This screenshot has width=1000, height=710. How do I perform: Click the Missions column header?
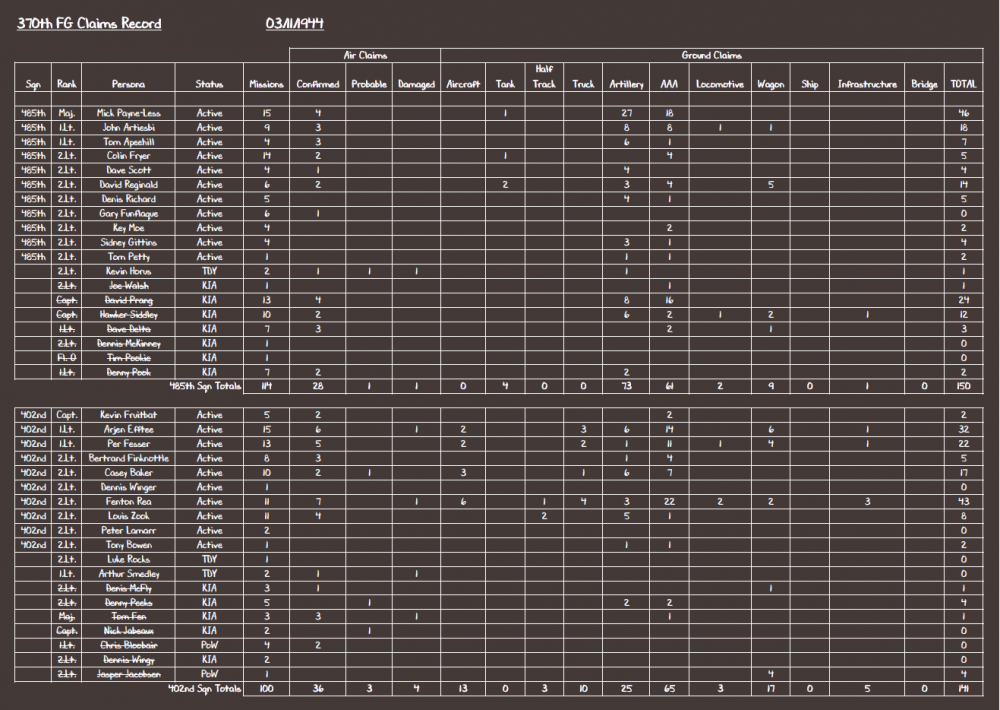tap(266, 85)
